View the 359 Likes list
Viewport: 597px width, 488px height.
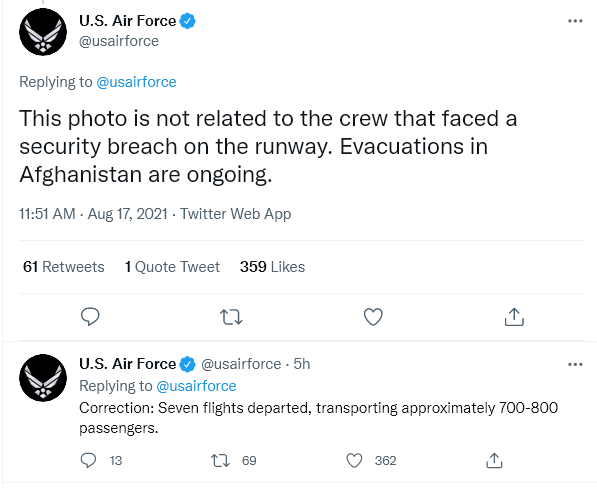272,267
